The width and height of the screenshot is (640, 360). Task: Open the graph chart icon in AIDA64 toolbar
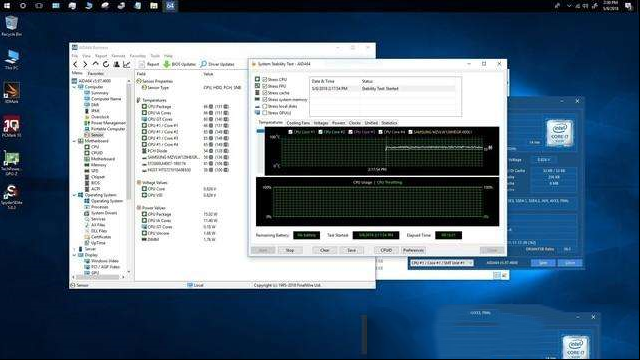(127, 64)
